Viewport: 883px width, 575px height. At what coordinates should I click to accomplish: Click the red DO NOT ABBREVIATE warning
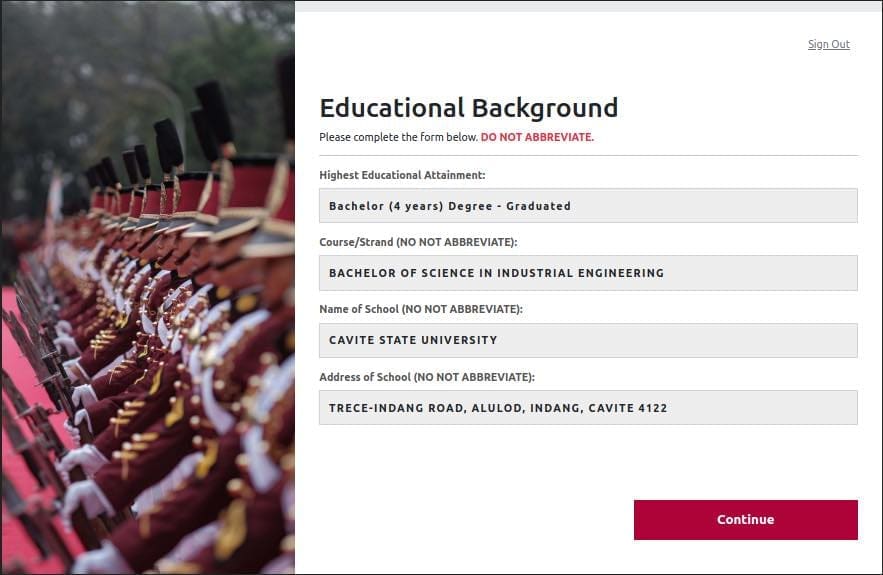tap(537, 137)
